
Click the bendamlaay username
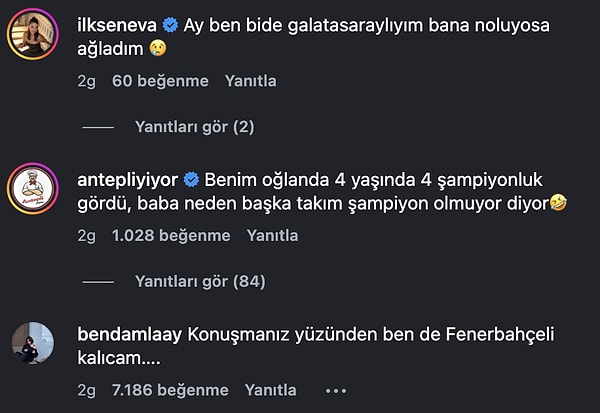(x=128, y=335)
